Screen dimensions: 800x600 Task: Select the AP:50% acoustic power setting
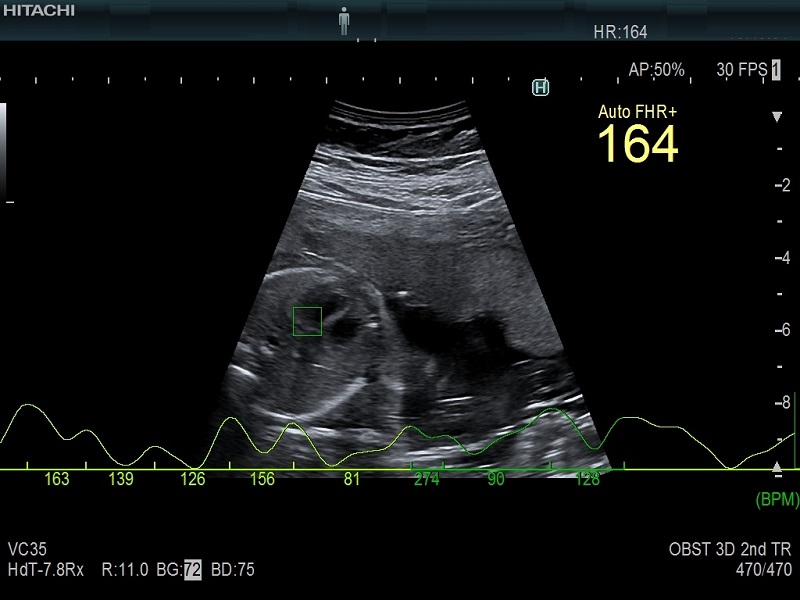click(x=656, y=70)
